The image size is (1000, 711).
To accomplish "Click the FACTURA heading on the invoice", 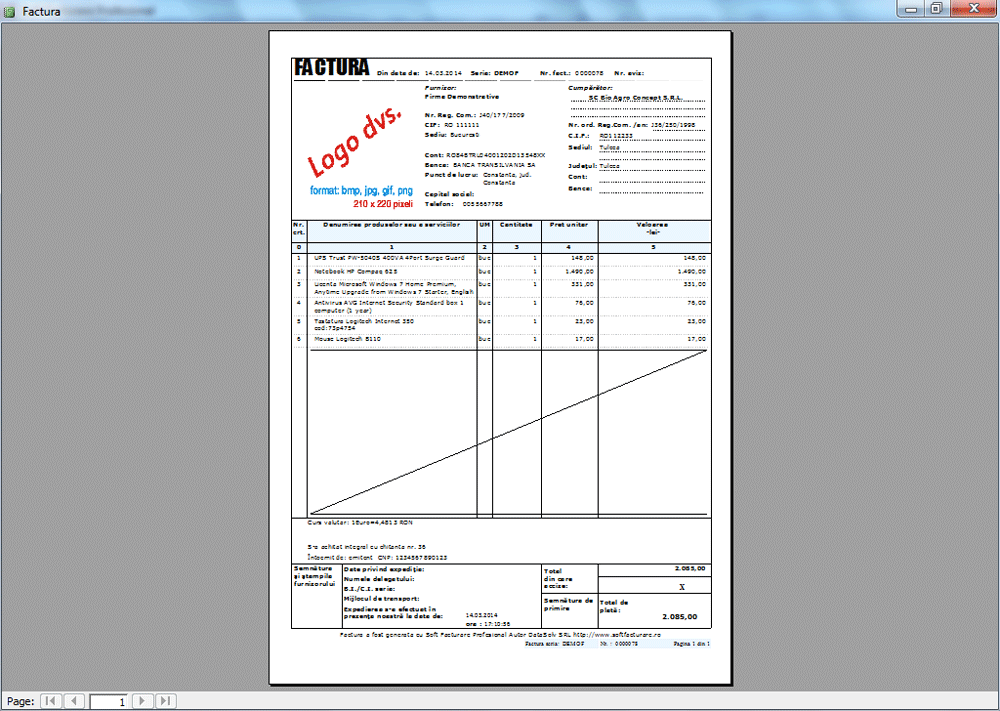I will click(331, 68).
